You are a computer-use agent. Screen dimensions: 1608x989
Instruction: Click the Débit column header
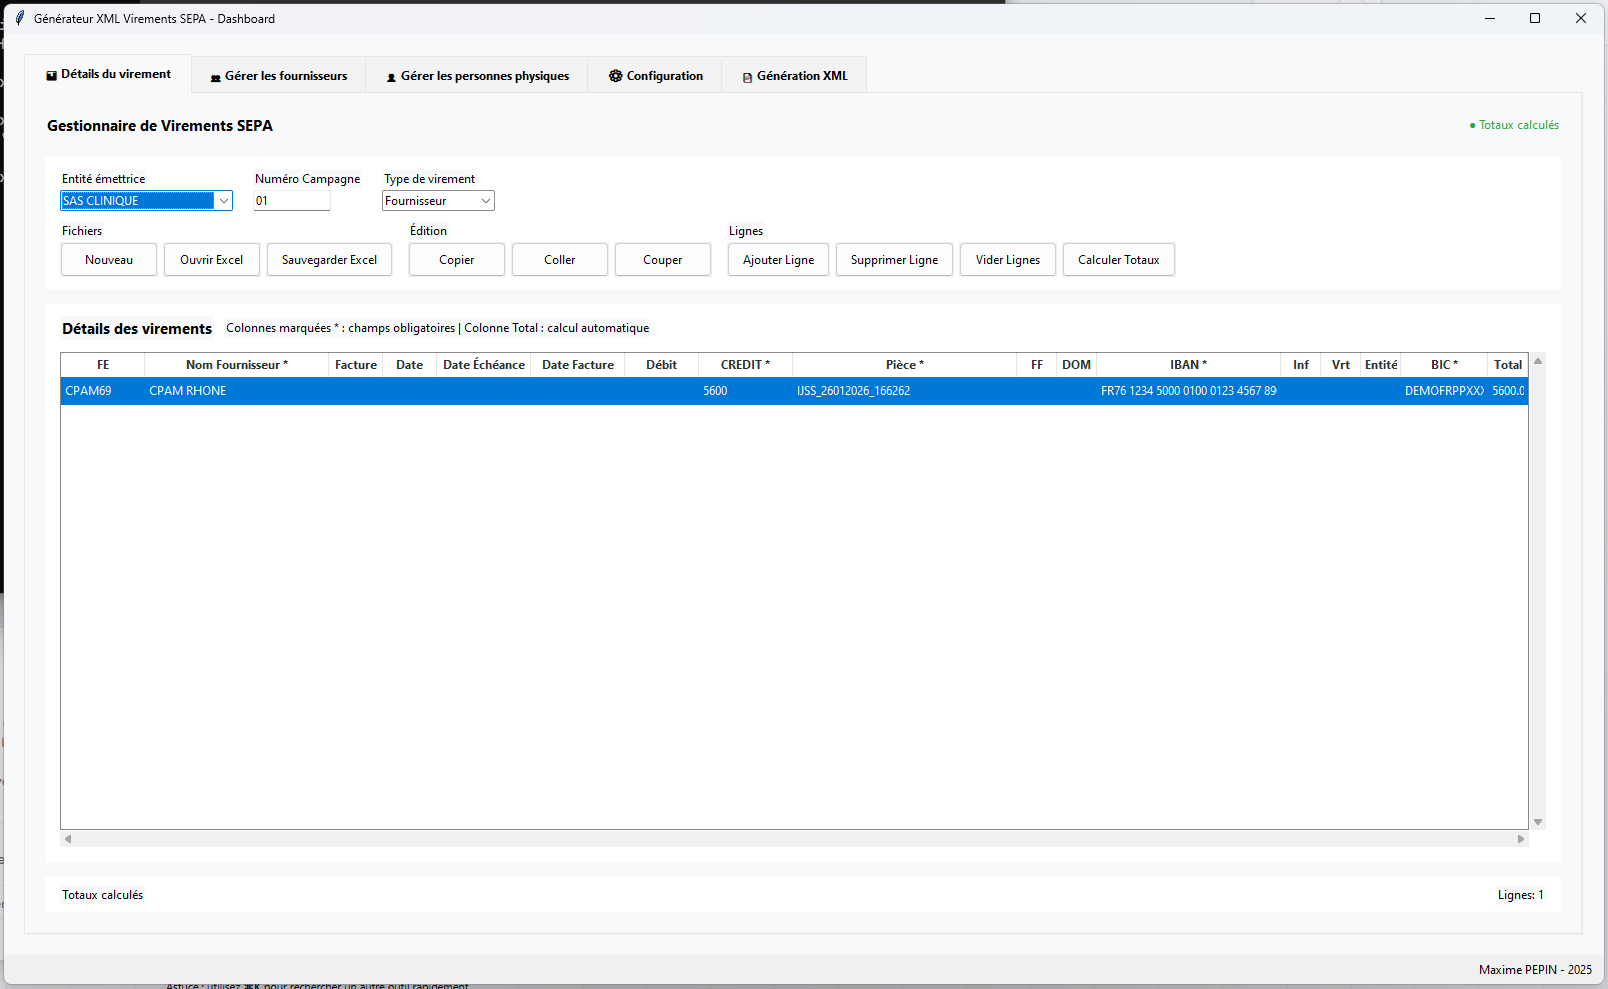662,365
